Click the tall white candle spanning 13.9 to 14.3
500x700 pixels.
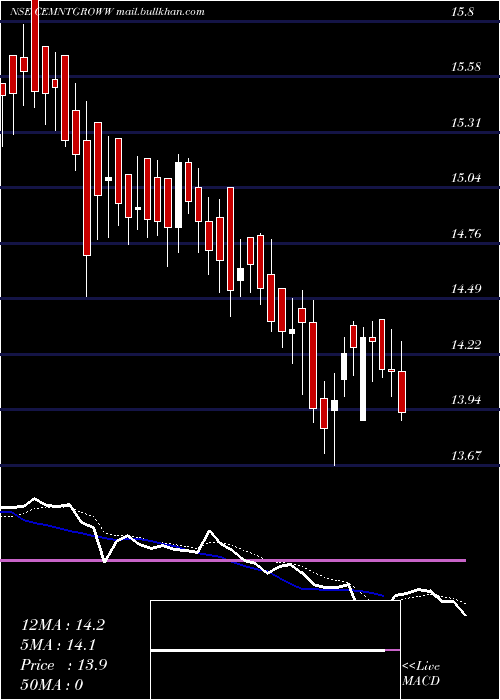click(363, 379)
